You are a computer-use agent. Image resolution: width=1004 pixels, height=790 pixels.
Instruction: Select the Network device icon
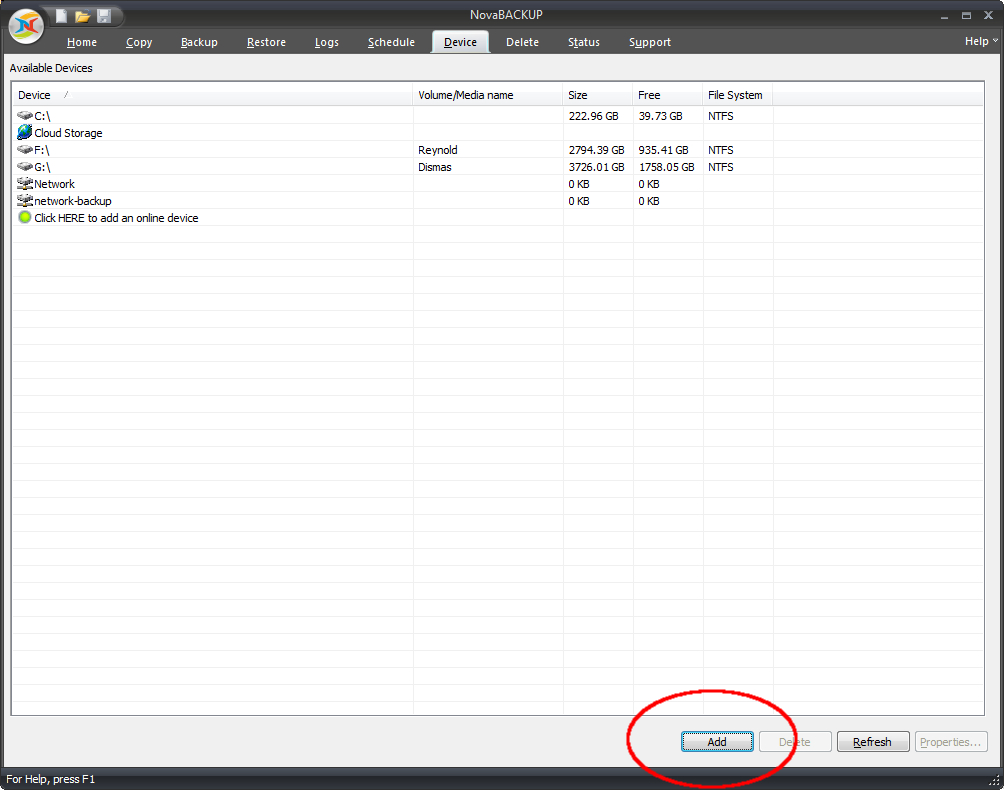click(25, 184)
